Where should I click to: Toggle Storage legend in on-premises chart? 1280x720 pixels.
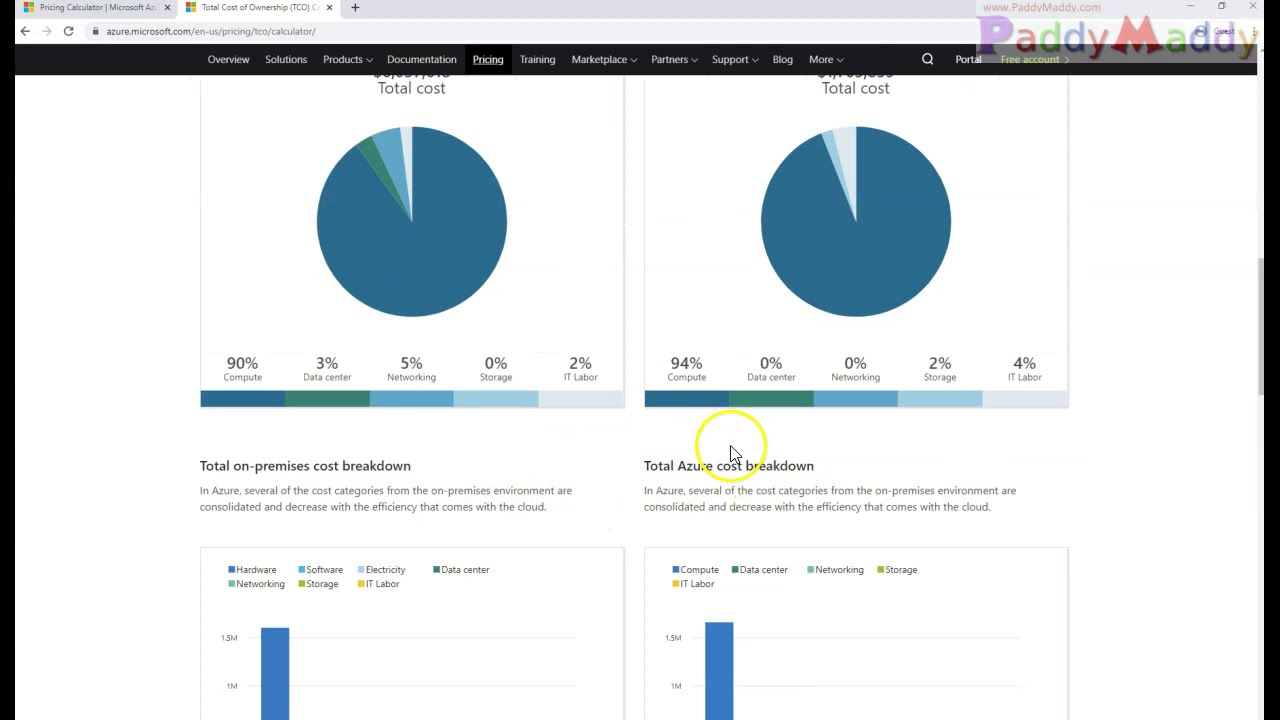tap(318, 584)
